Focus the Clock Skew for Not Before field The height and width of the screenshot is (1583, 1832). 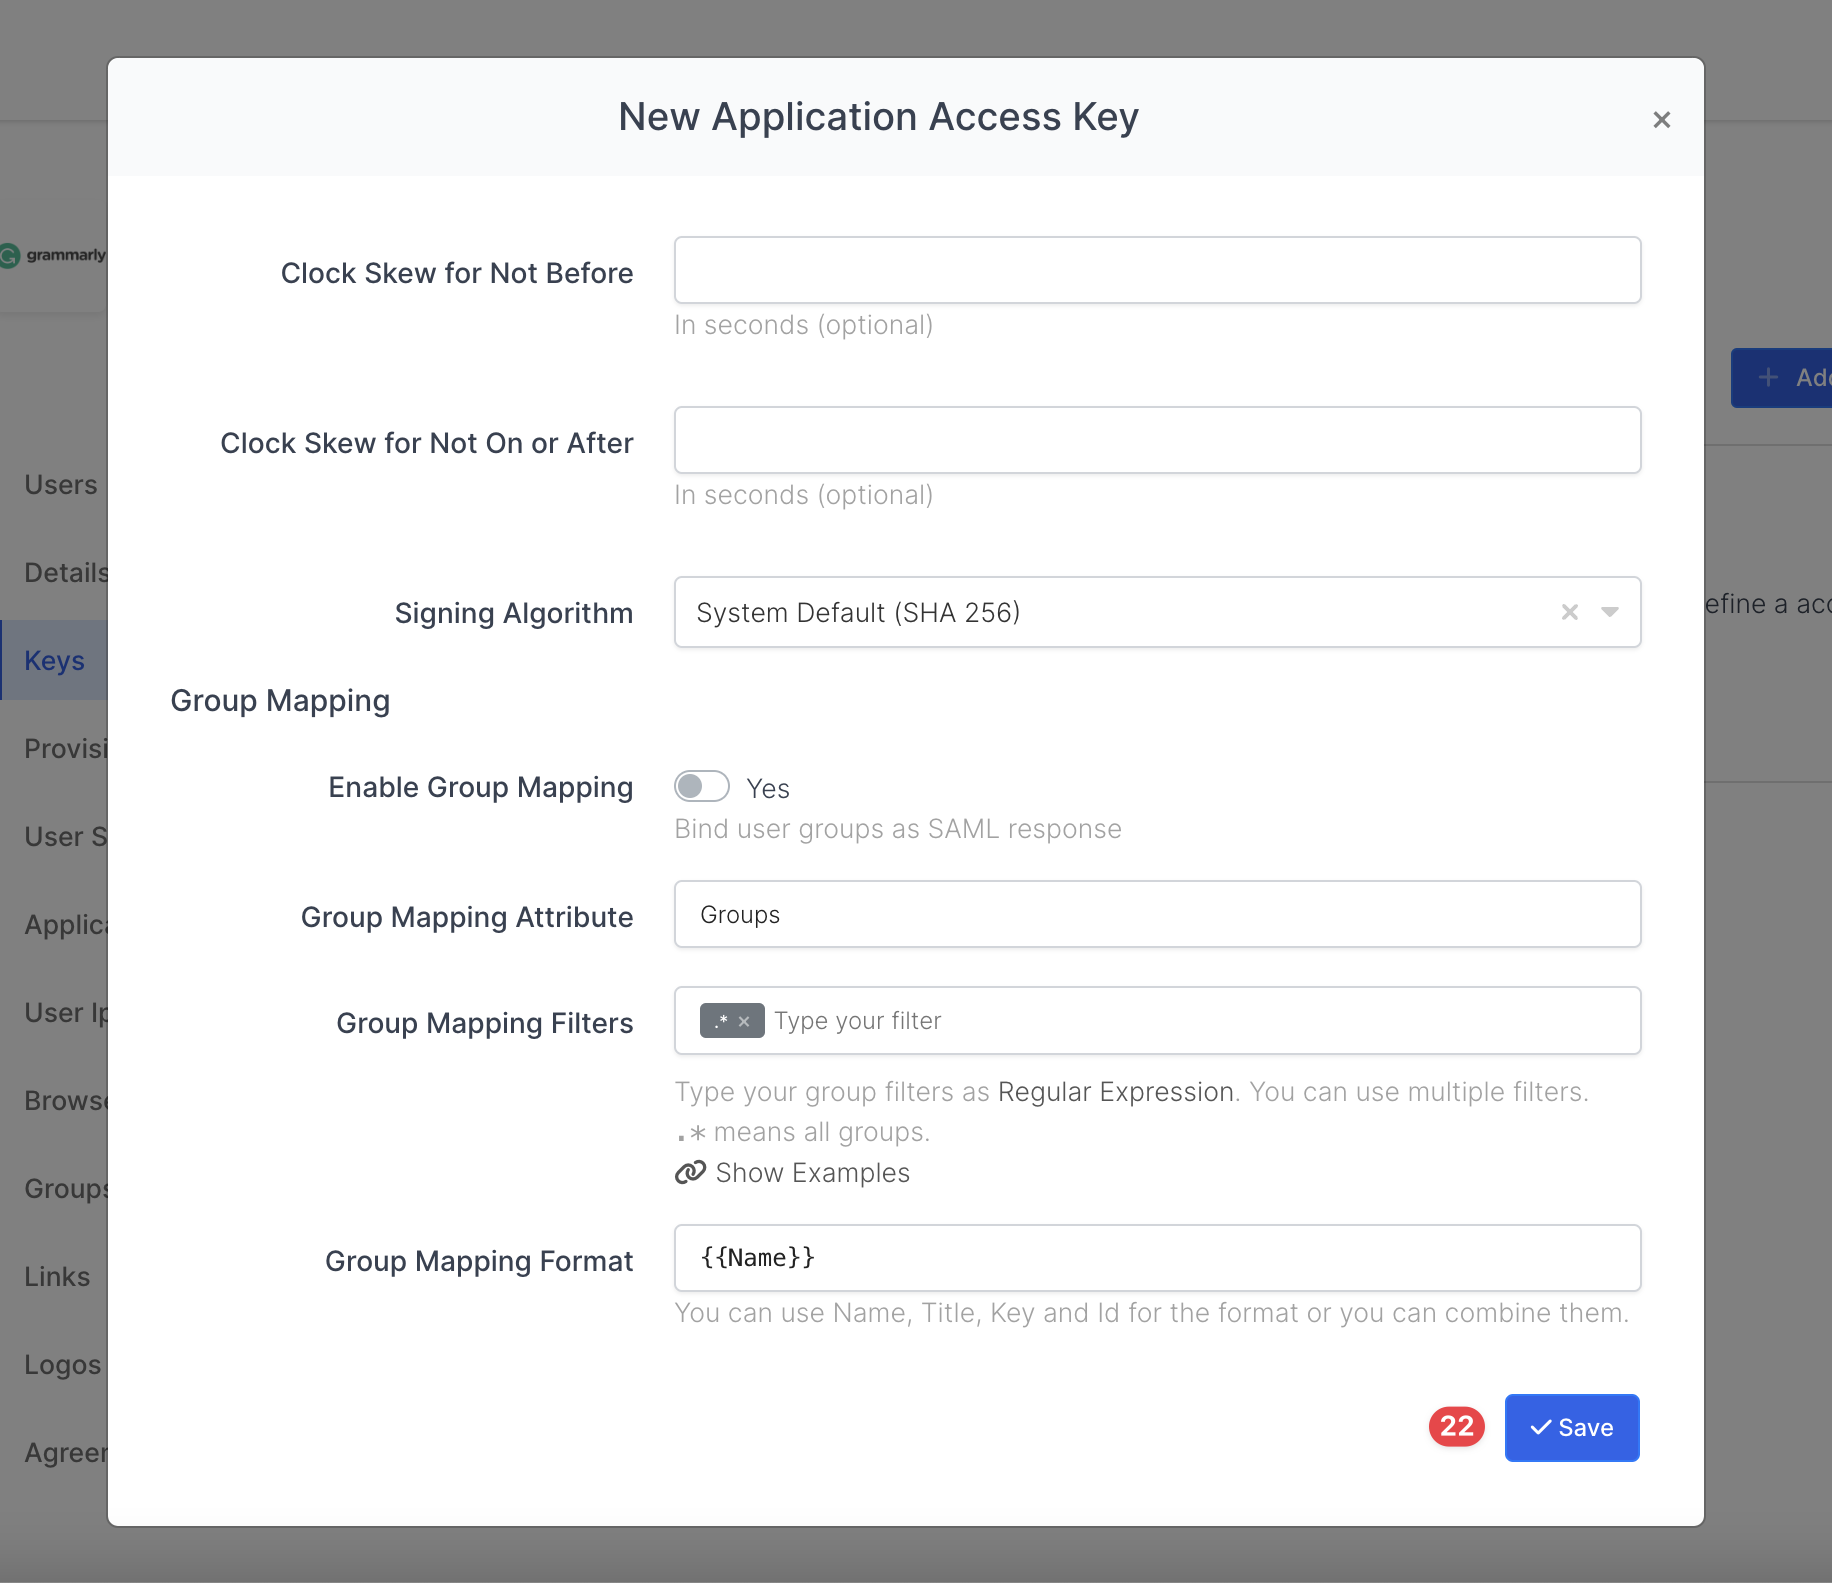point(1157,270)
